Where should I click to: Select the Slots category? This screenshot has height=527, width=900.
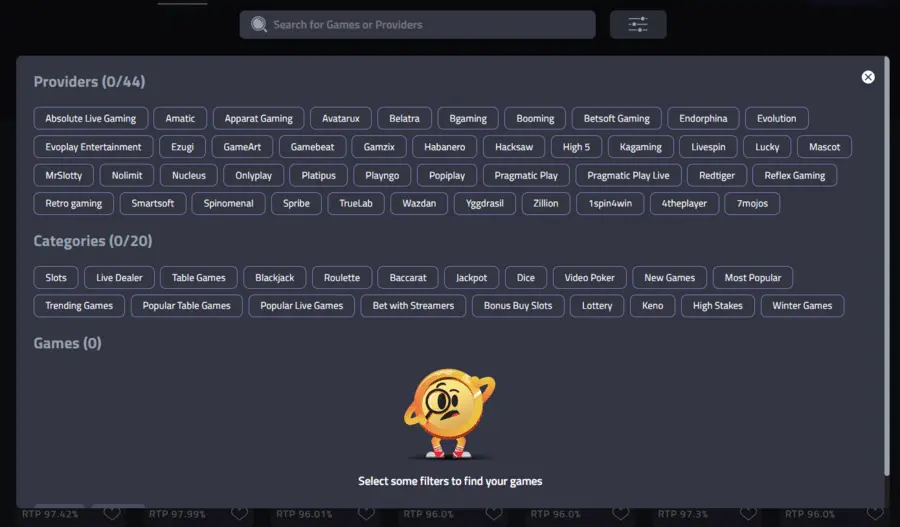tap(56, 277)
